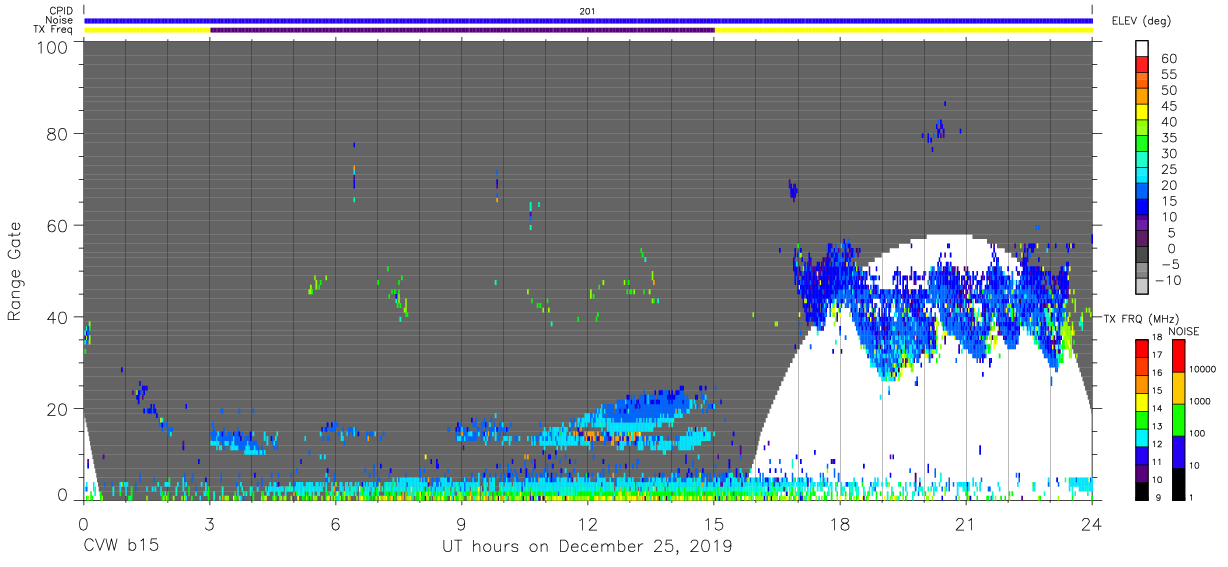Click the Range Gate axis title
Image resolution: width=1228 pixels, height=567 pixels.
coord(15,271)
